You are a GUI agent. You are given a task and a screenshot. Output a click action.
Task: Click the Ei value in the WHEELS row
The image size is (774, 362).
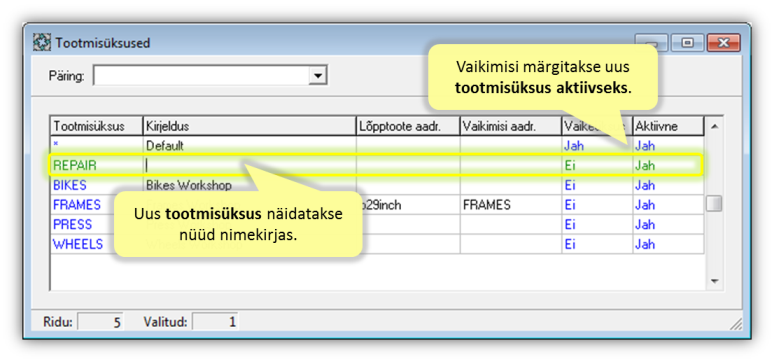pos(597,244)
